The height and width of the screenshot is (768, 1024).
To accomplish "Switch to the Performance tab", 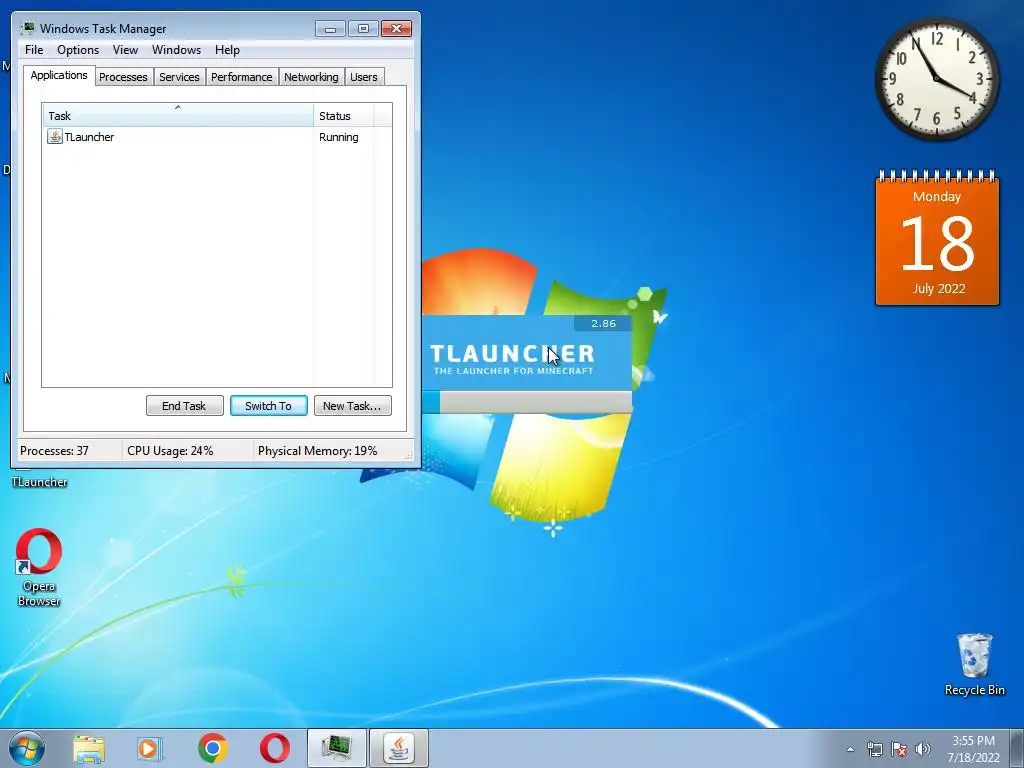I will (x=241, y=77).
